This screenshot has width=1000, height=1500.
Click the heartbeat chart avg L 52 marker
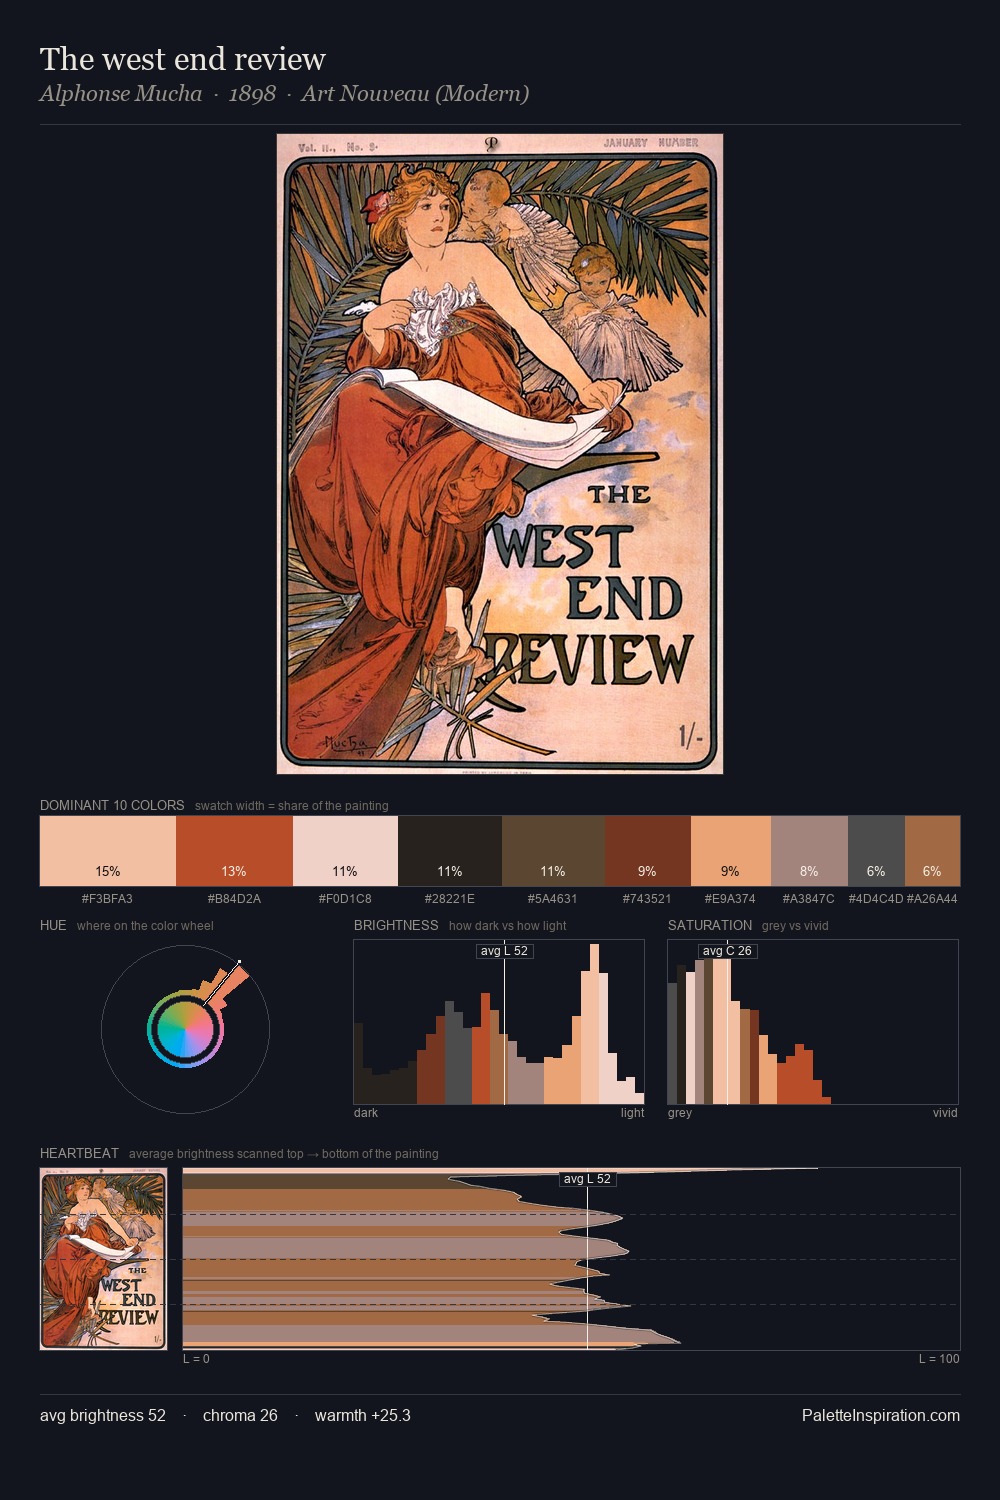click(x=587, y=1179)
